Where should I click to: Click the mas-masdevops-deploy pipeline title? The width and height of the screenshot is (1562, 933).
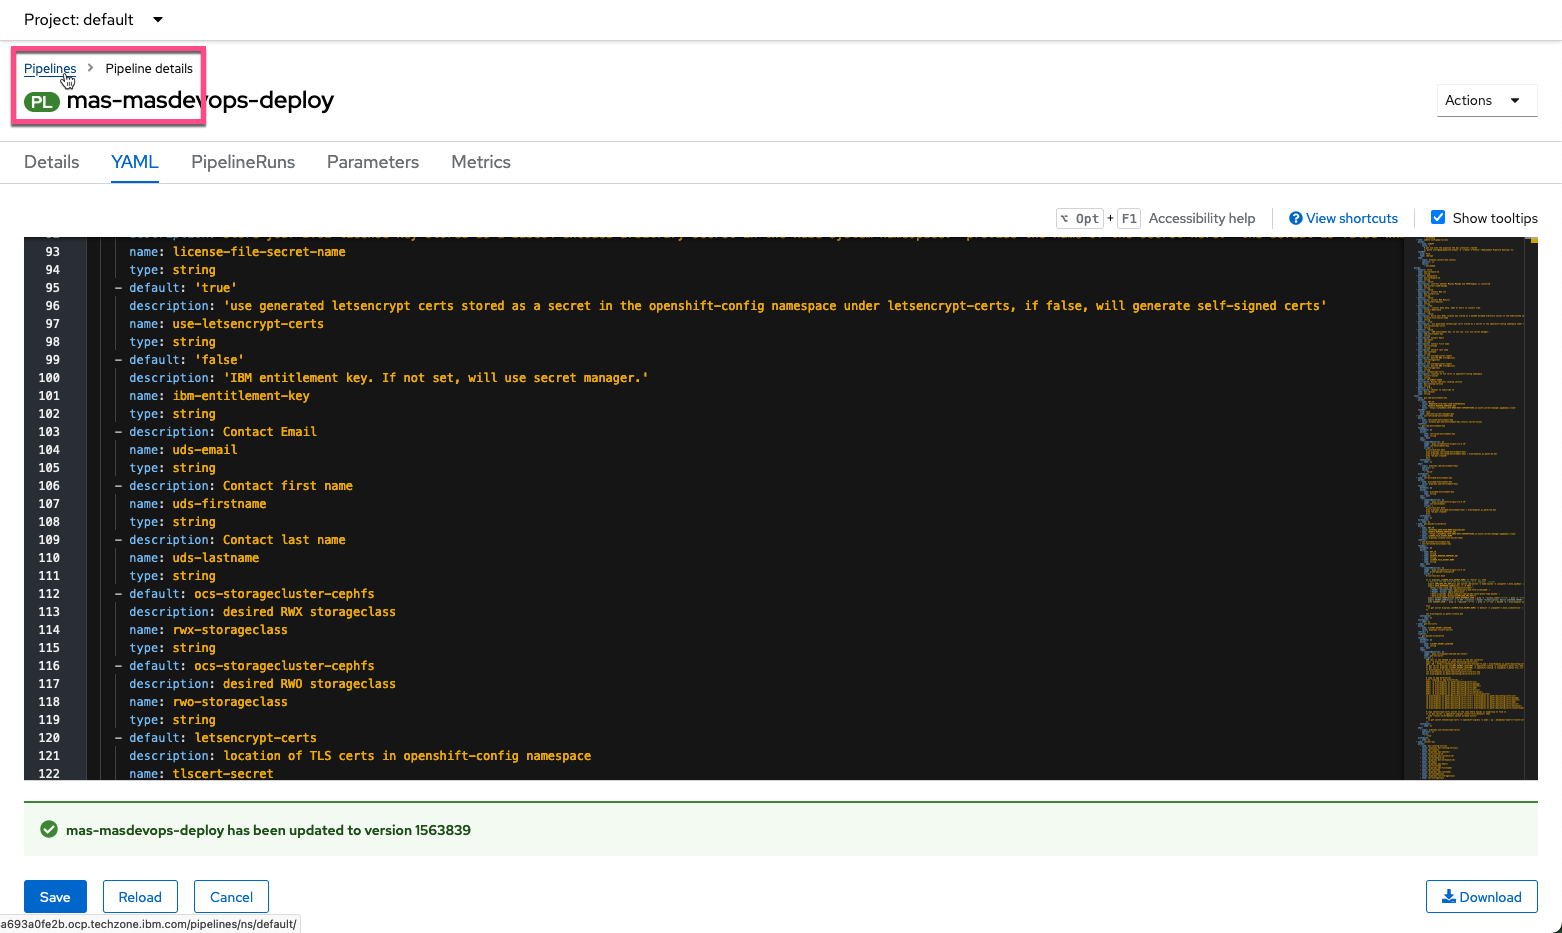[200, 100]
